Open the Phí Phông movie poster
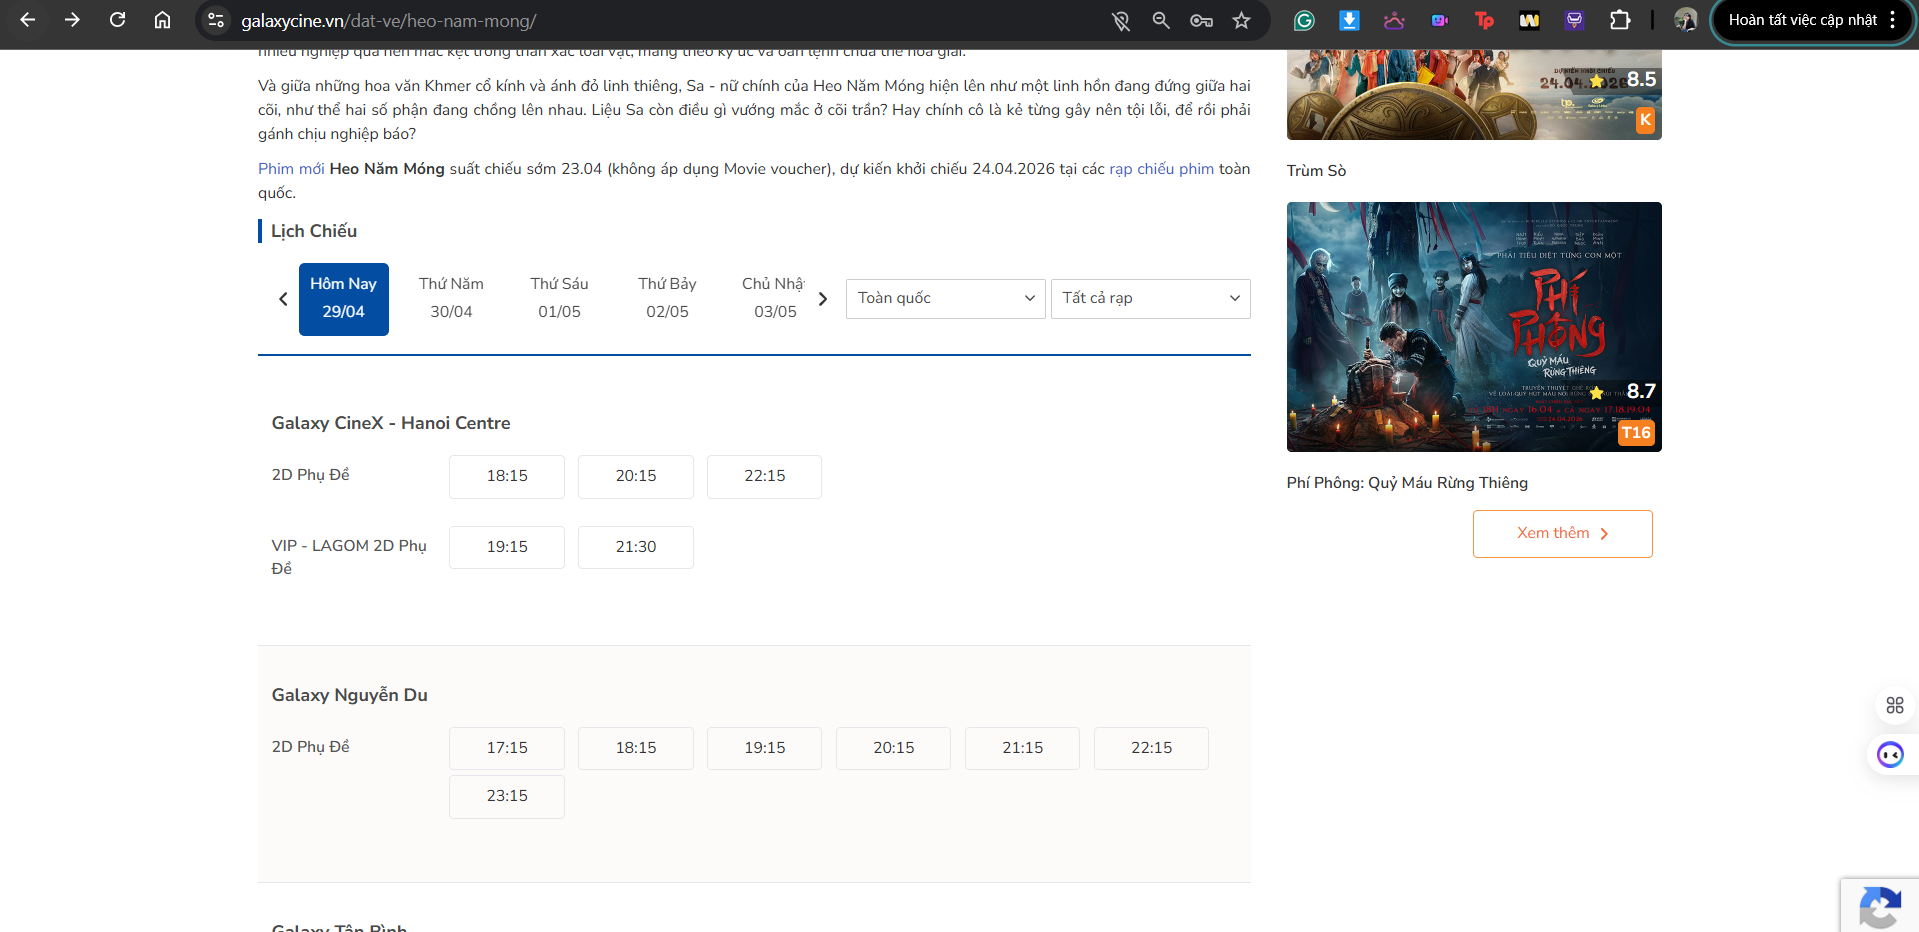 (1474, 327)
